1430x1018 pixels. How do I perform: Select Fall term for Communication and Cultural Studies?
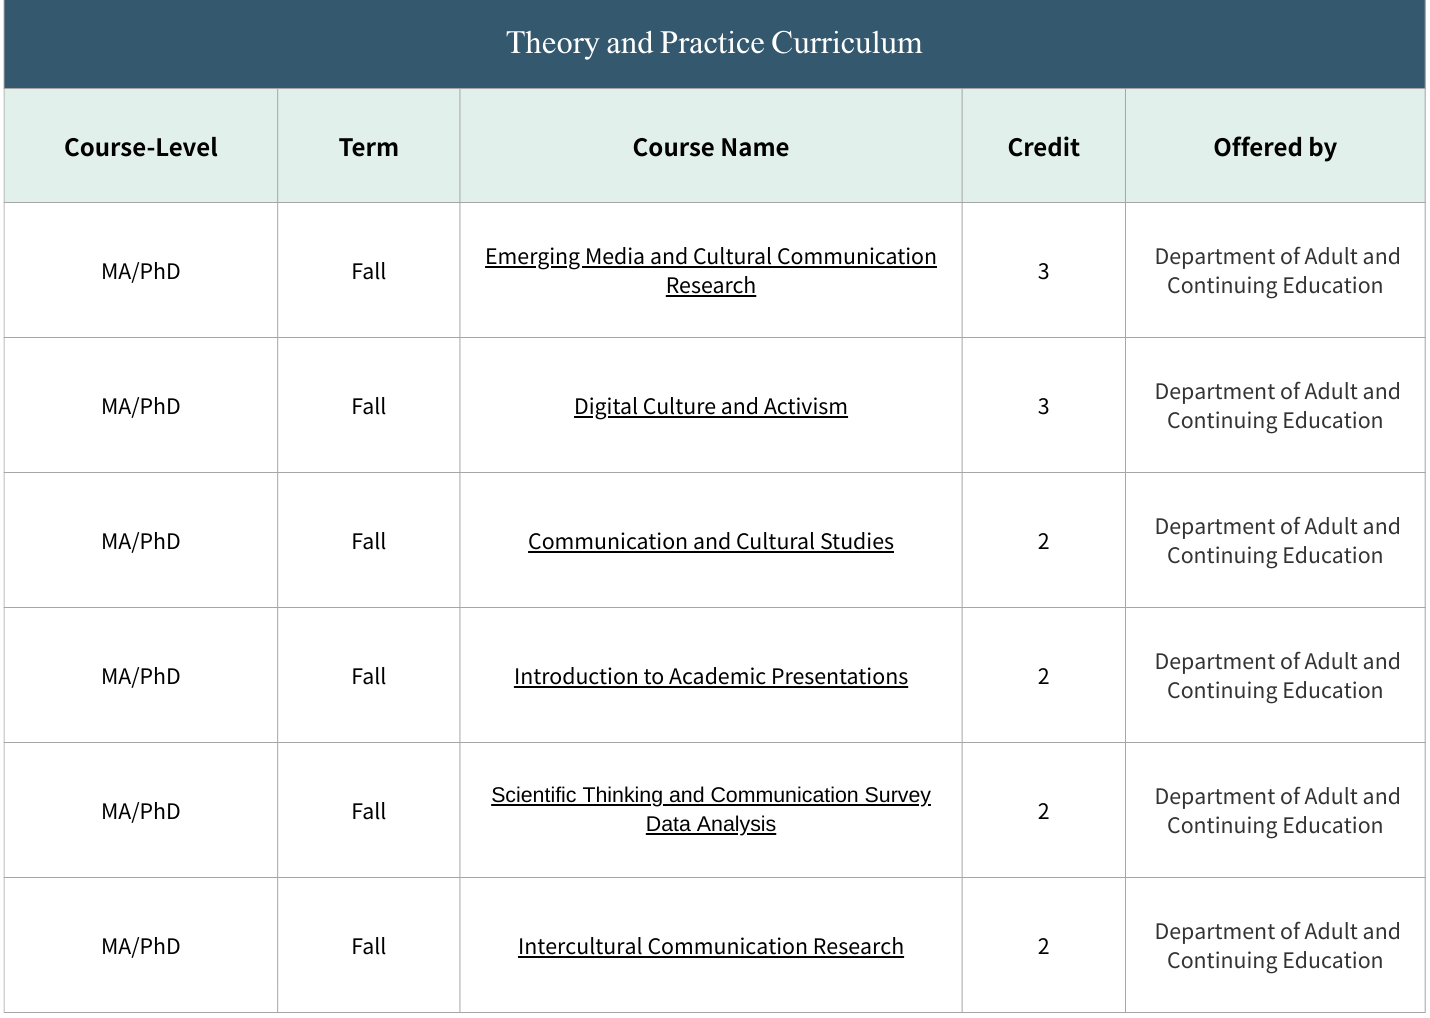368,542
